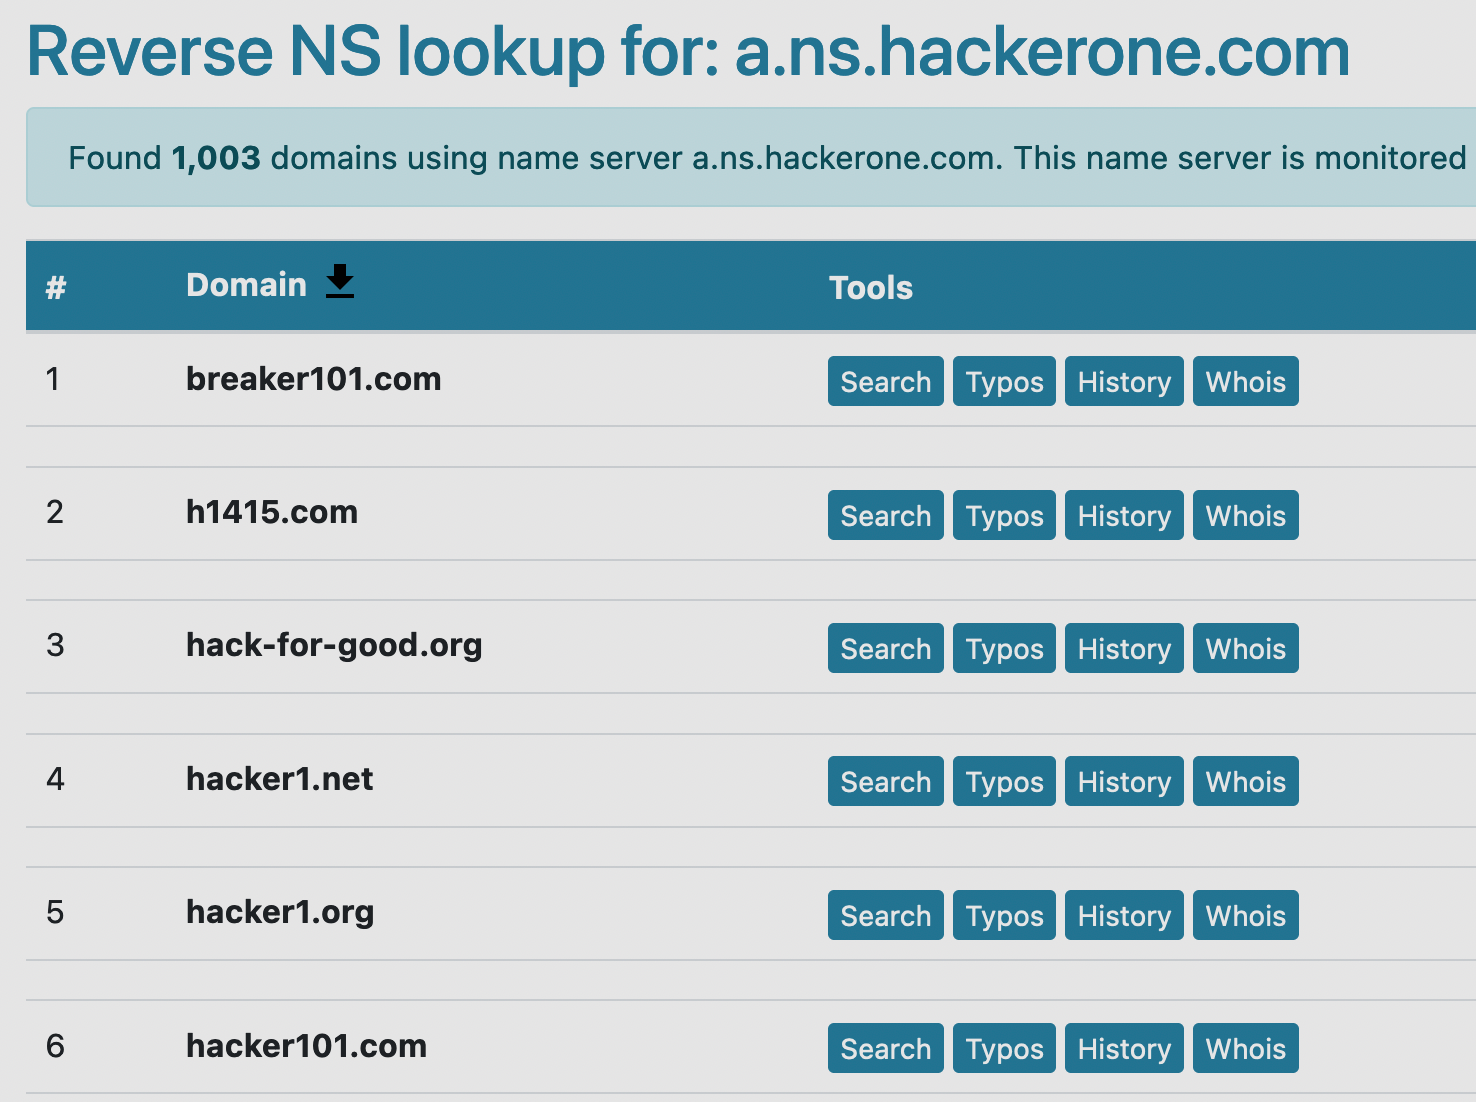The image size is (1476, 1102).
Task: Open Typos for h1415.com
Action: click(x=1004, y=515)
